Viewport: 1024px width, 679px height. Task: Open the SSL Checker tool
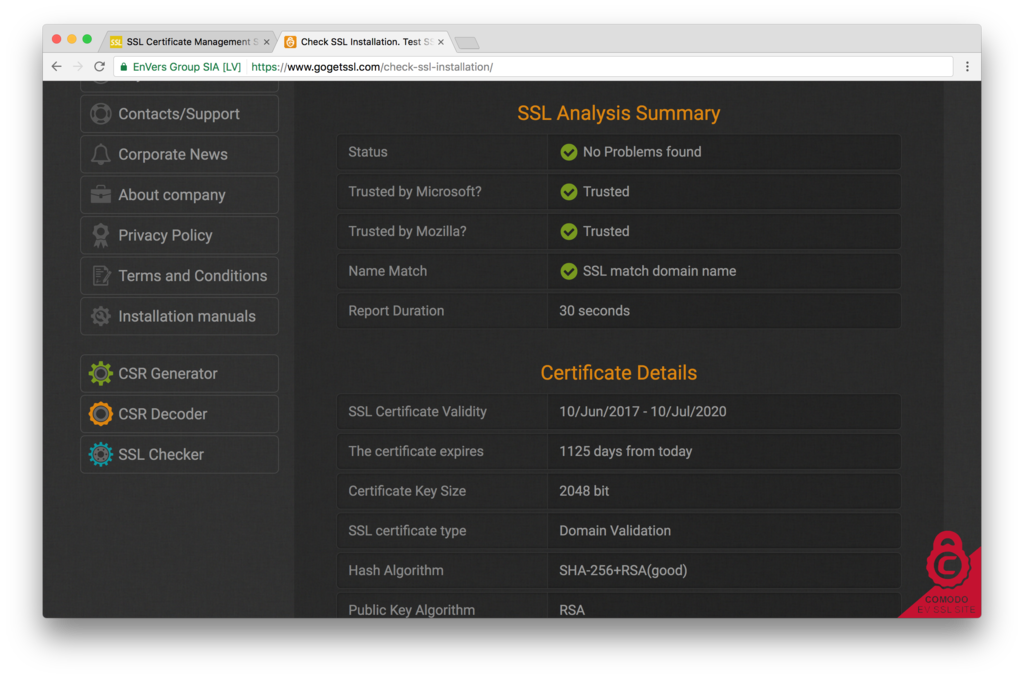[180, 454]
